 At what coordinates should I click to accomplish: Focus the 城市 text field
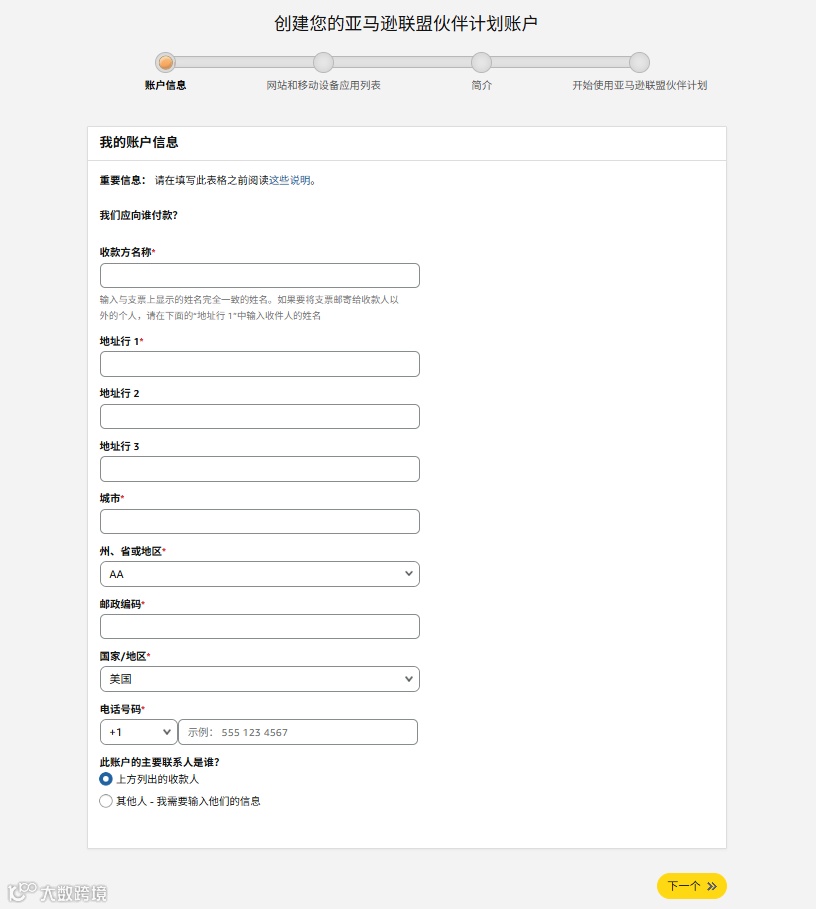click(x=260, y=522)
